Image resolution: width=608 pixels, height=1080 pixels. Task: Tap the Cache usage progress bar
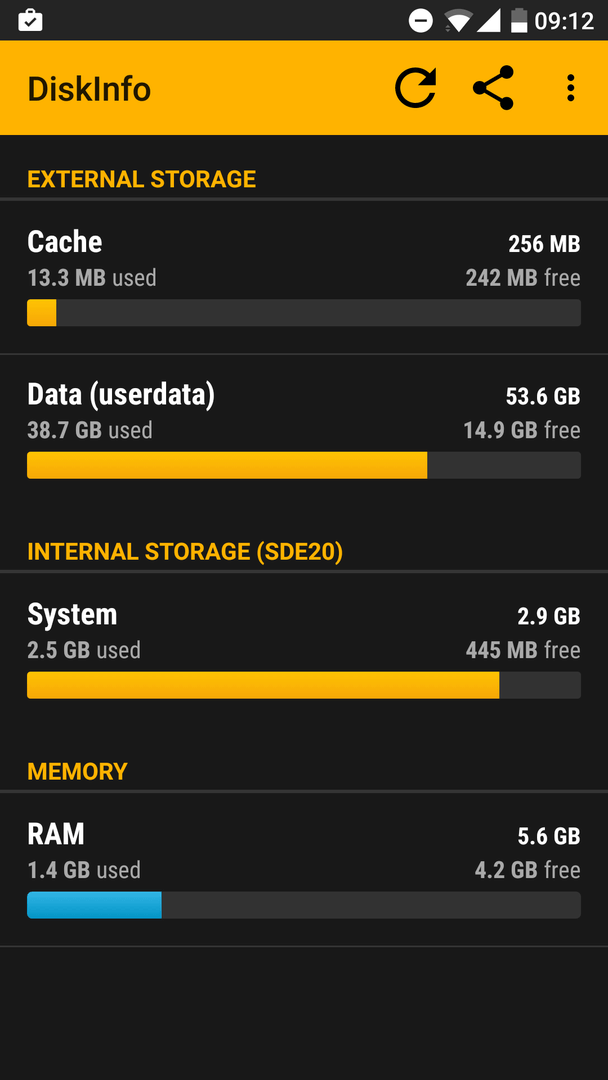tap(303, 313)
